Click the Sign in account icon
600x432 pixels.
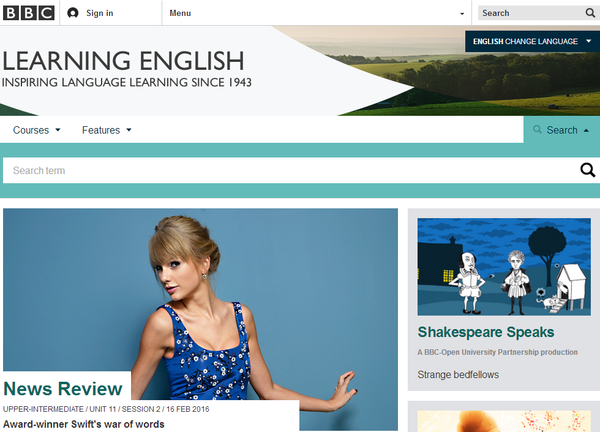coord(73,13)
